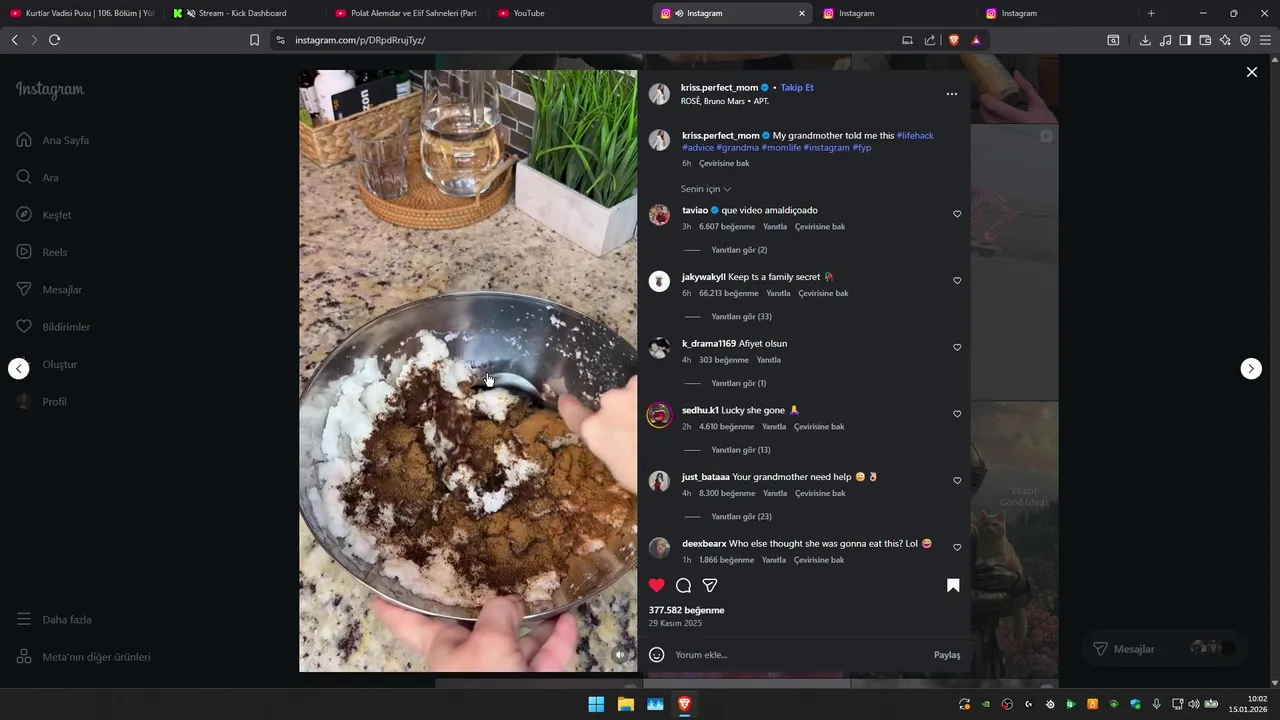Like jakywakyll's comment with its heart icon
The height and width of the screenshot is (720, 1280).
click(957, 281)
